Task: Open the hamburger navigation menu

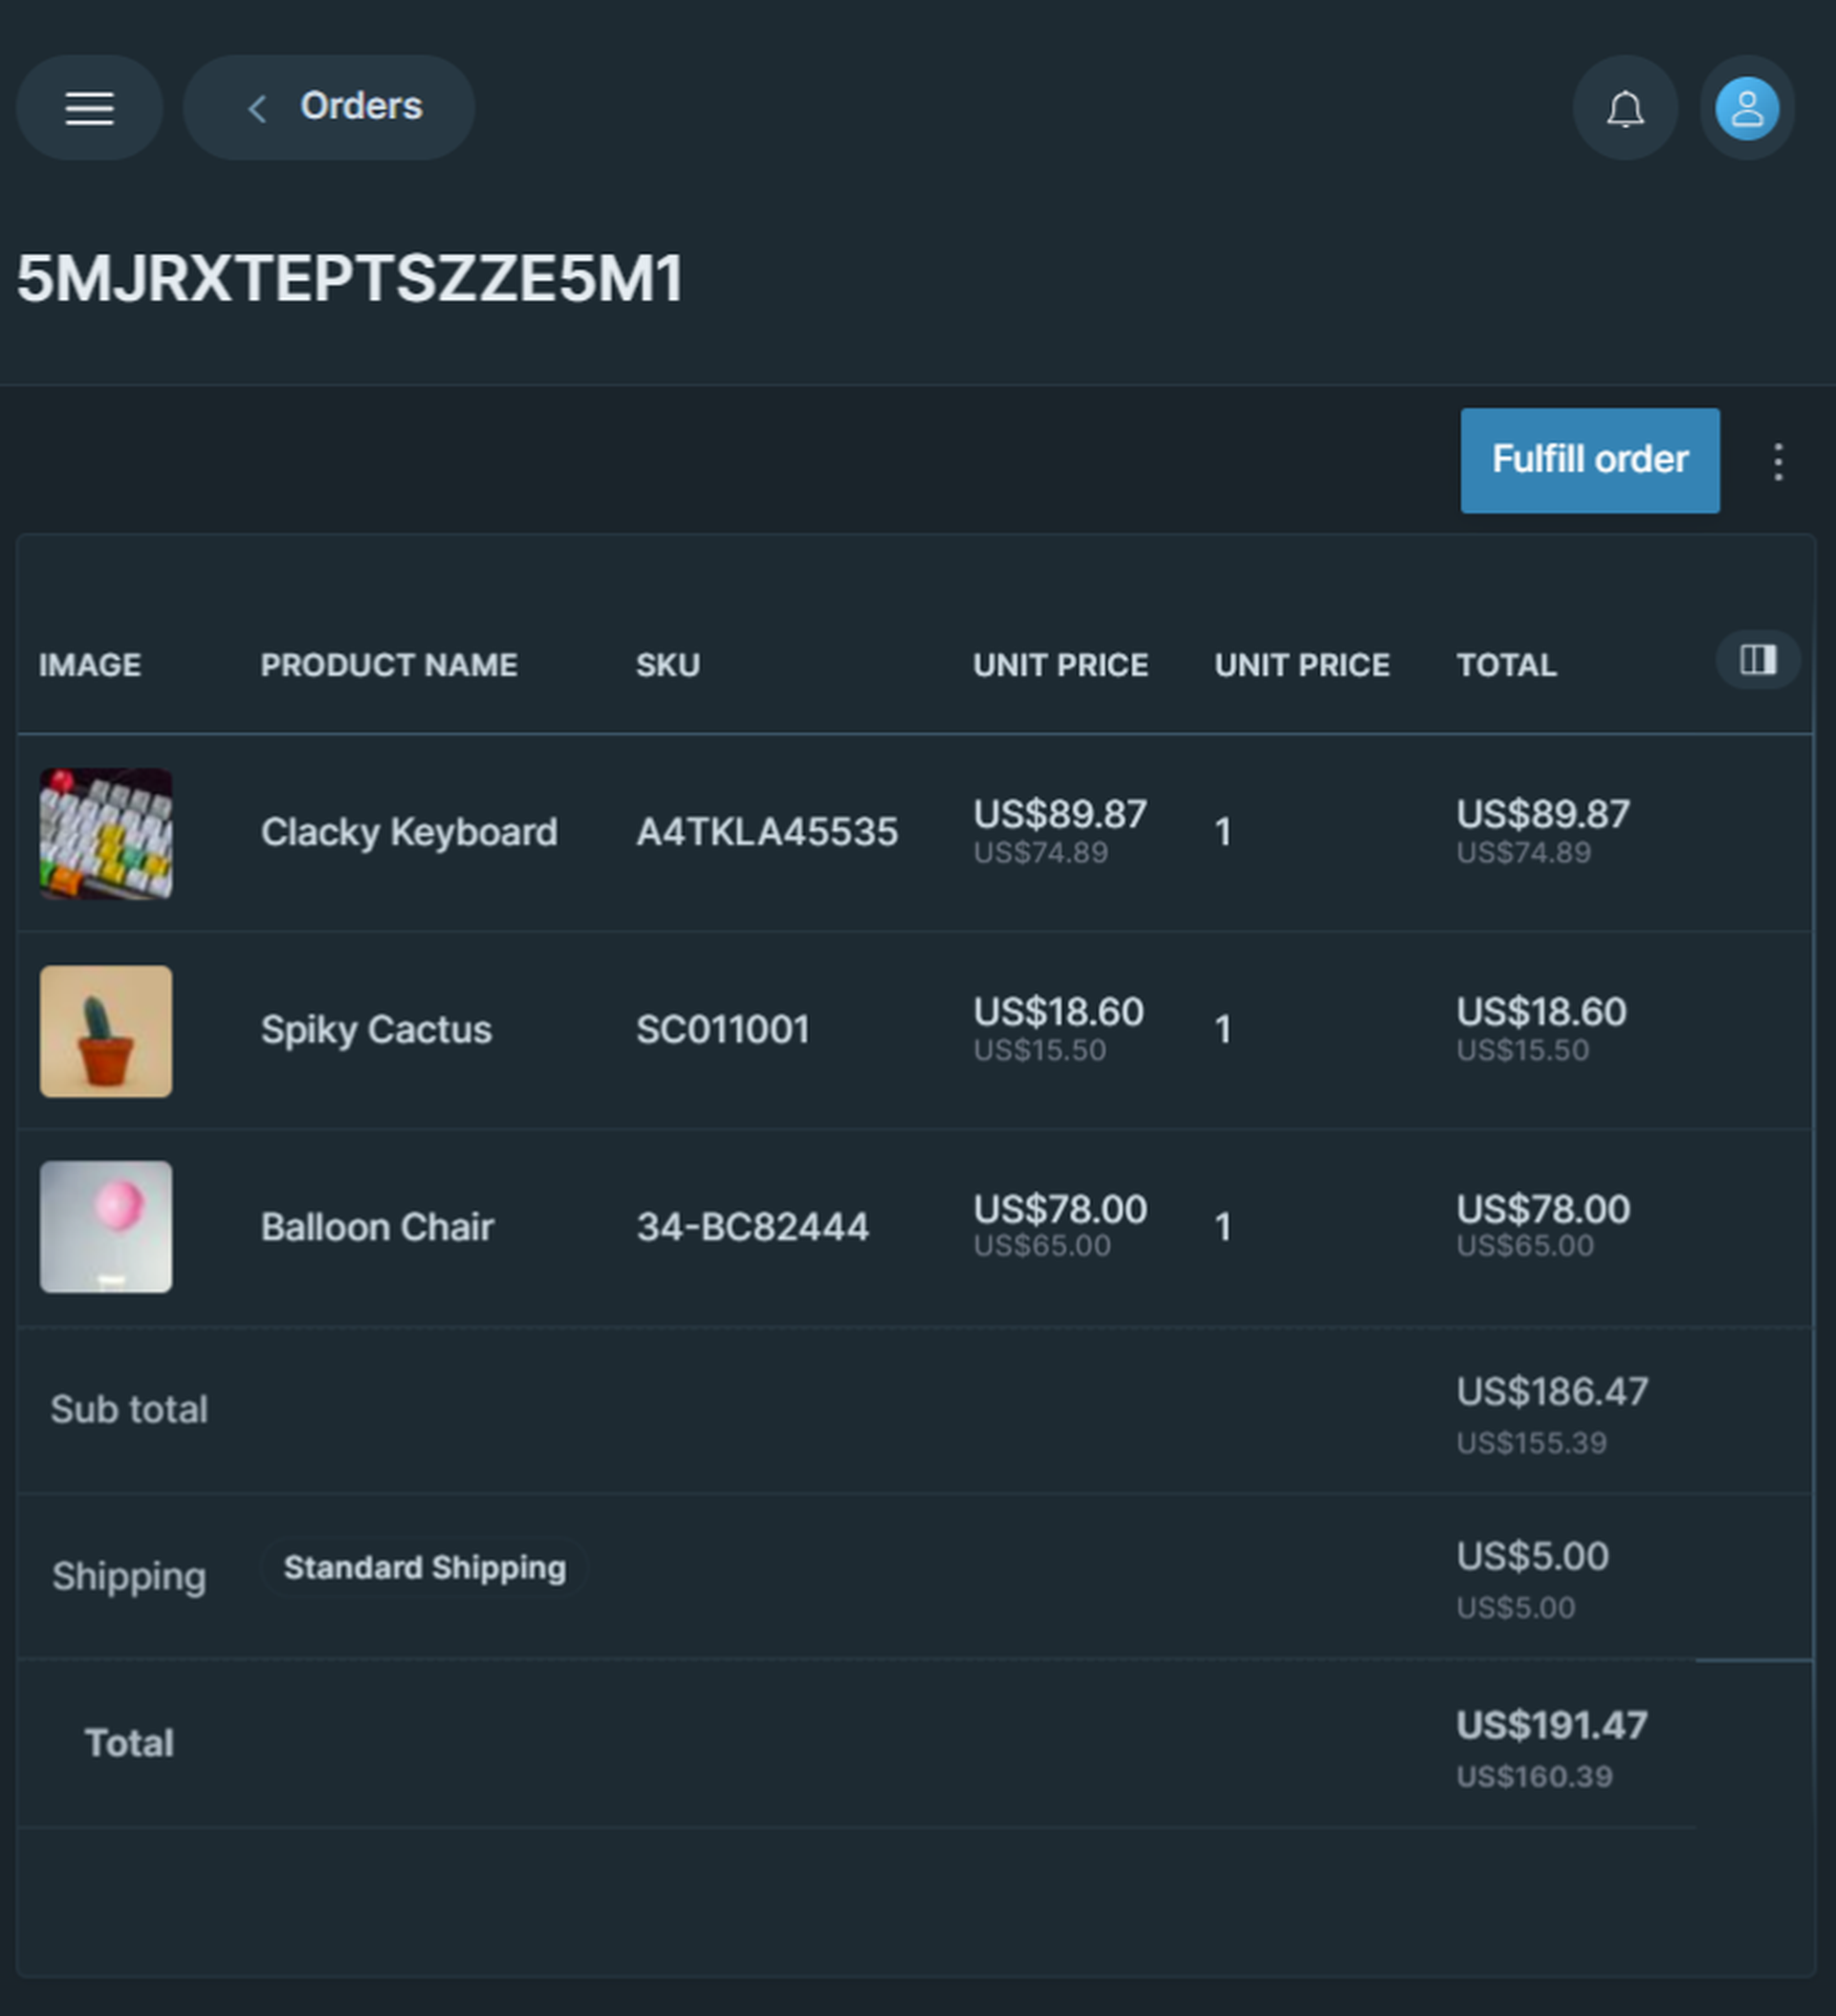Action: pos(89,108)
